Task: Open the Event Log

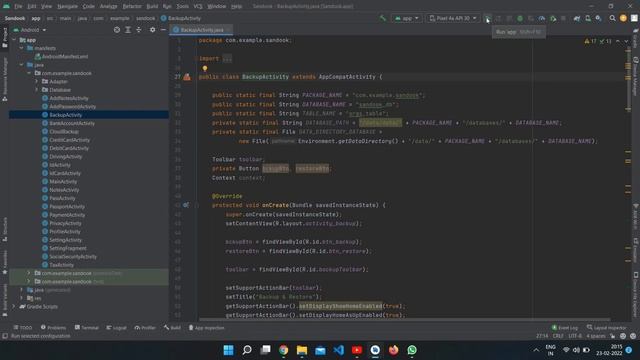Action: coord(565,328)
